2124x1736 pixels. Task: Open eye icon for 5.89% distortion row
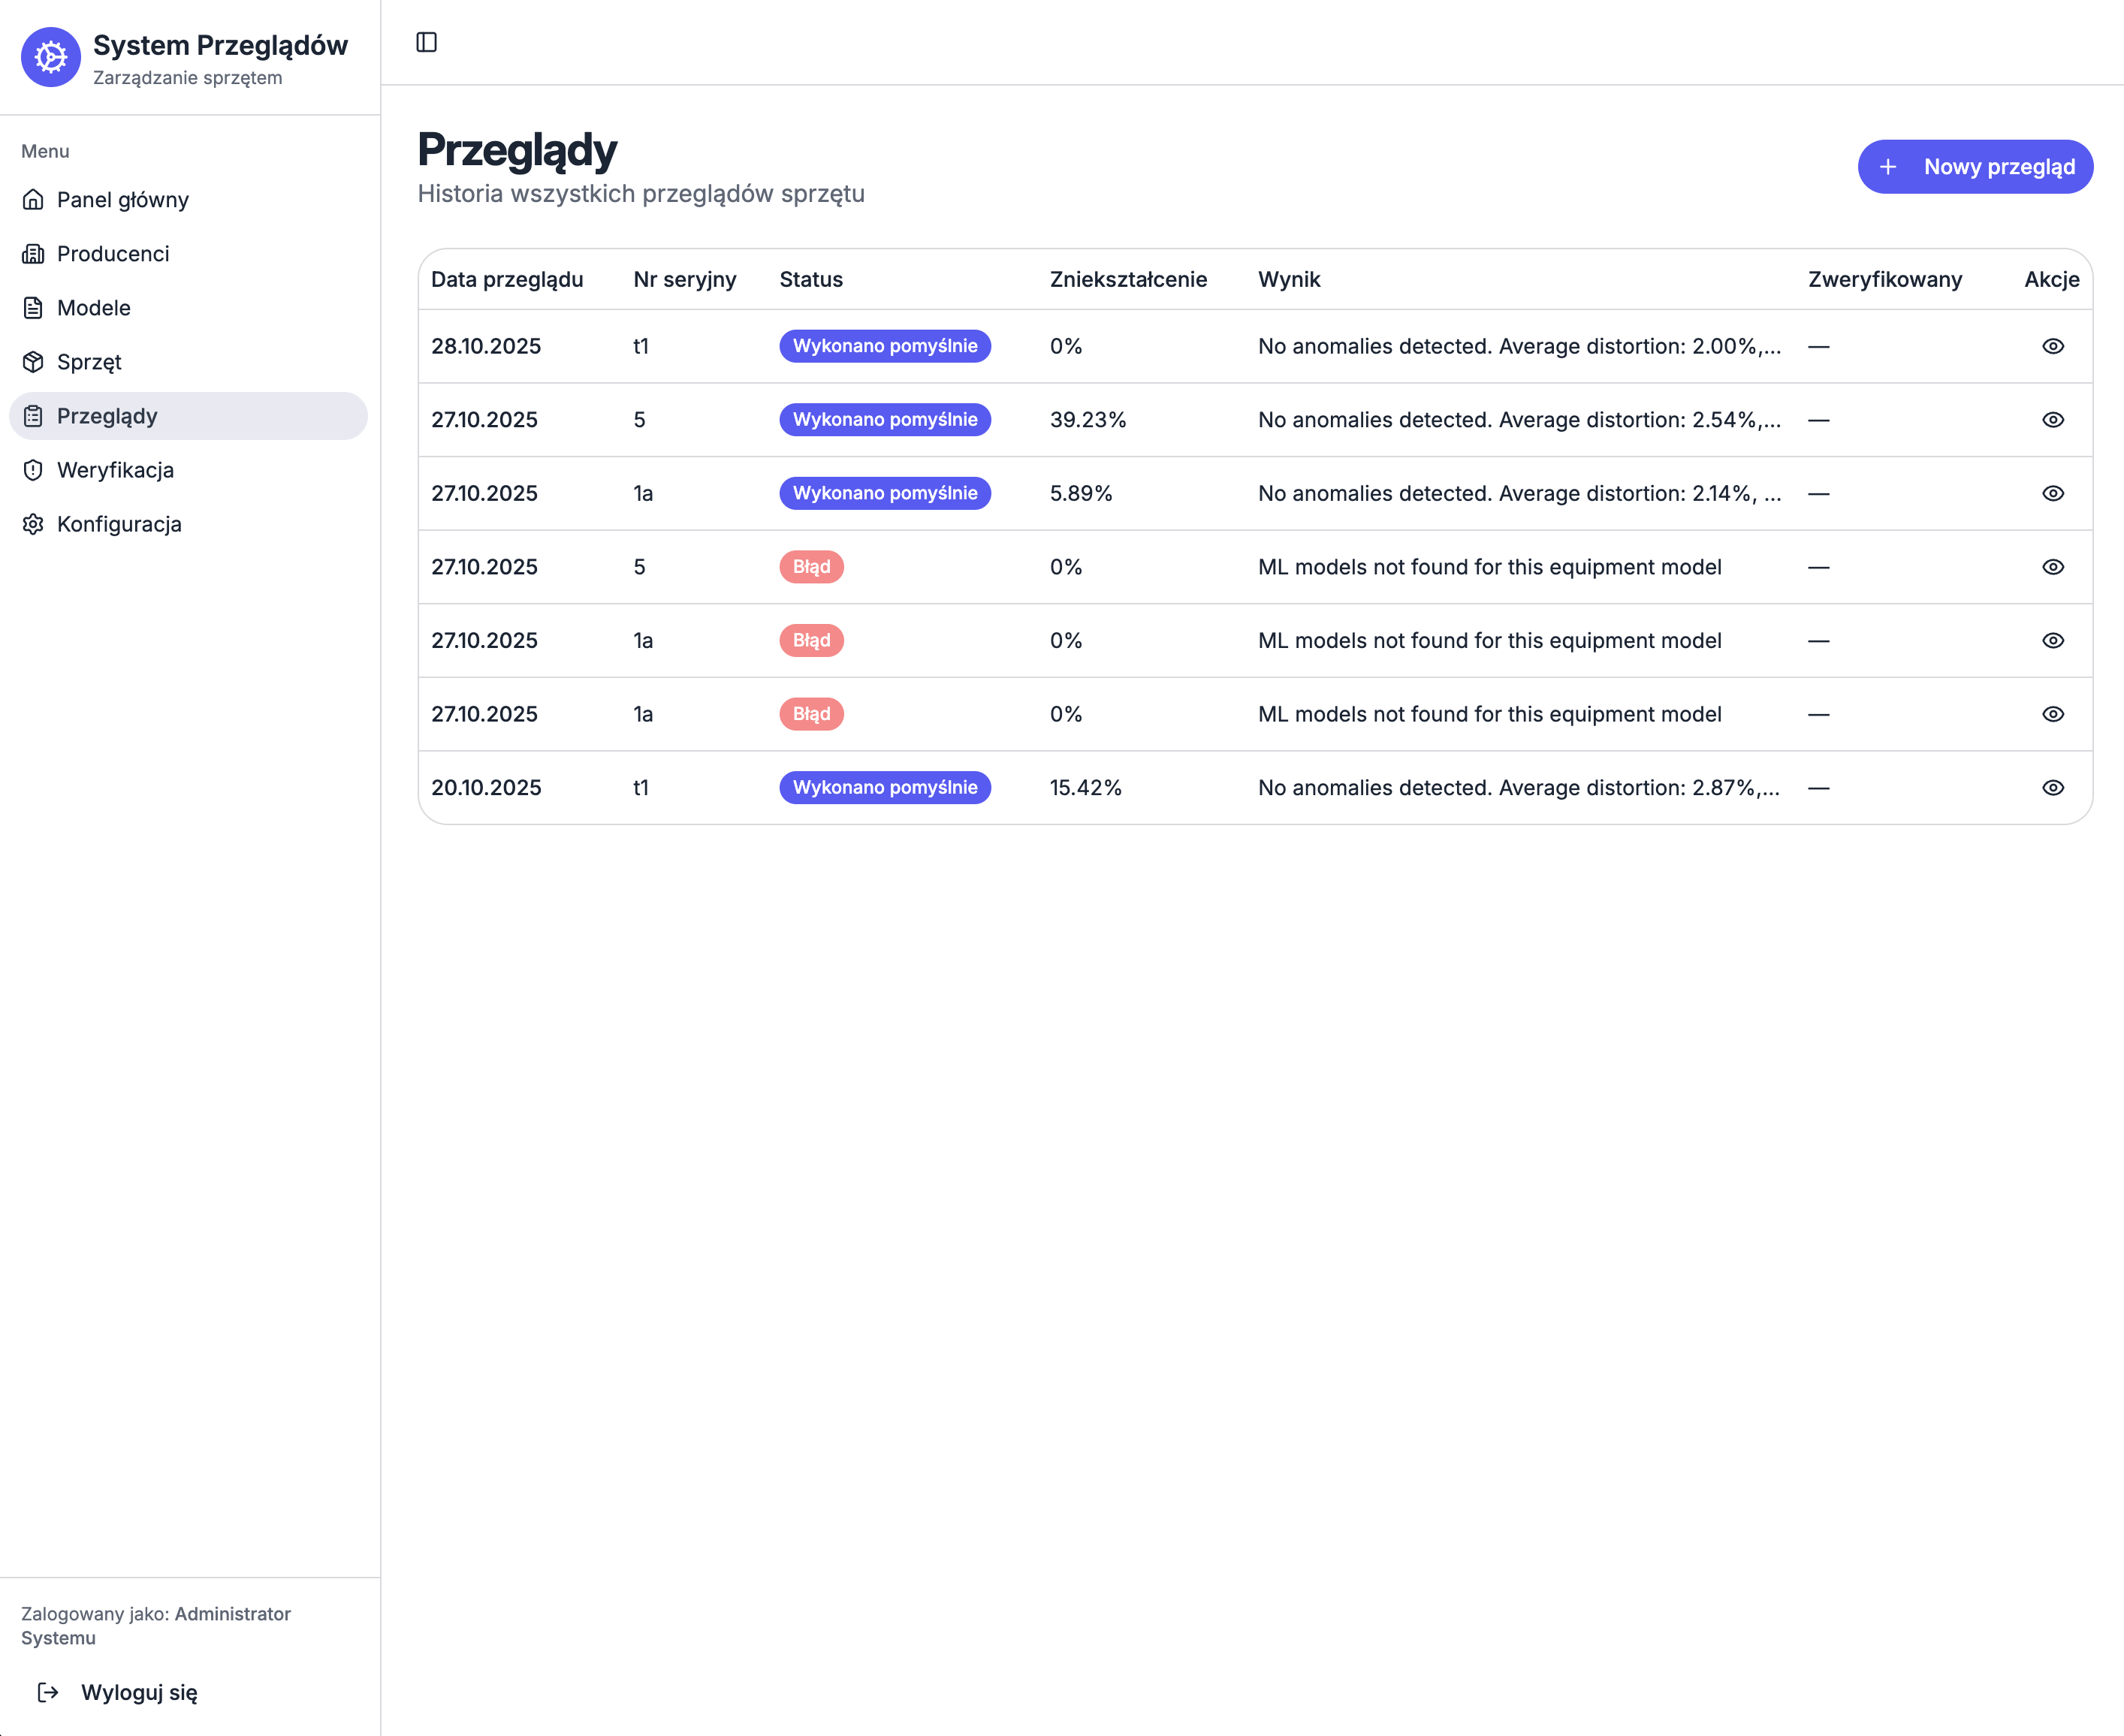point(2052,493)
